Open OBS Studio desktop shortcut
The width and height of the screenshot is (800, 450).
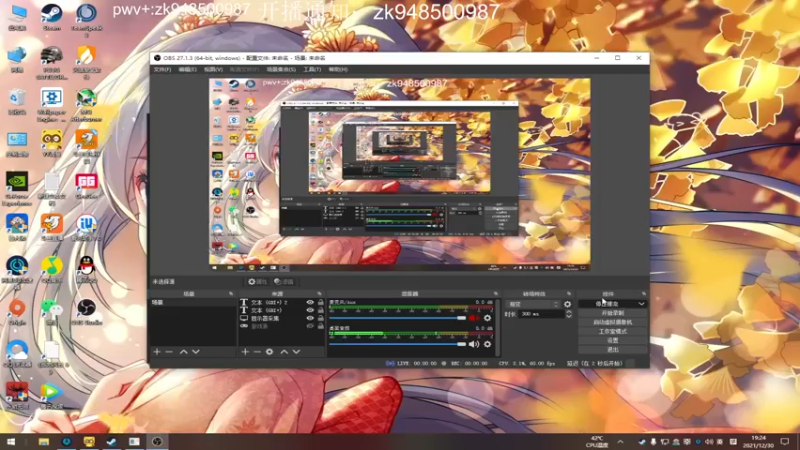(86, 312)
